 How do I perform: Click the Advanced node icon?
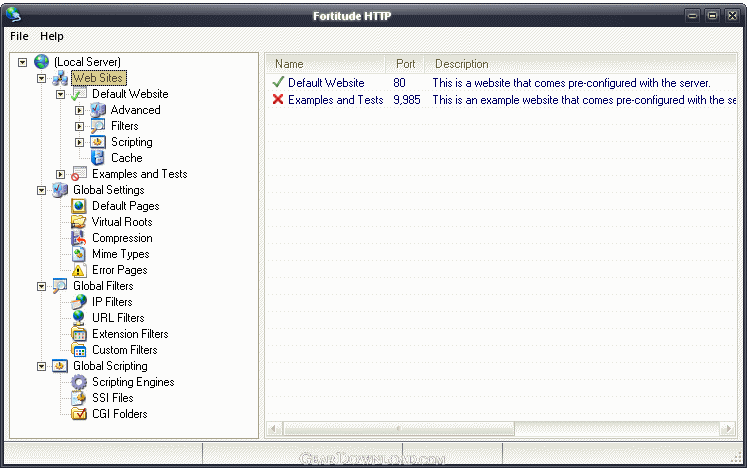[98, 110]
